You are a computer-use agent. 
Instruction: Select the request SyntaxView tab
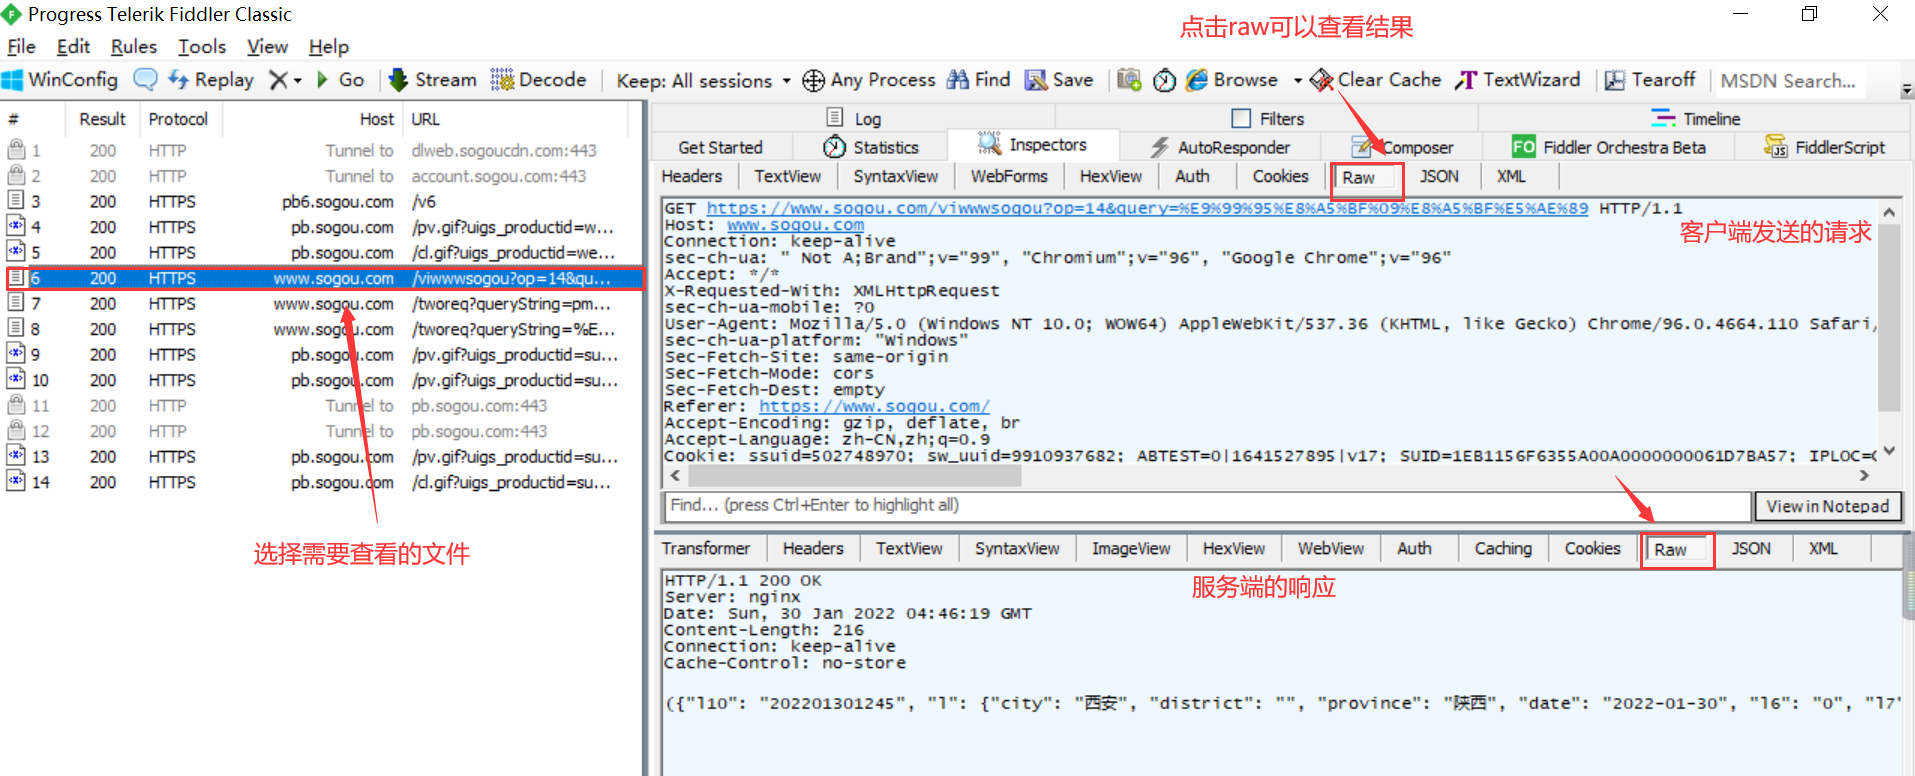[895, 176]
